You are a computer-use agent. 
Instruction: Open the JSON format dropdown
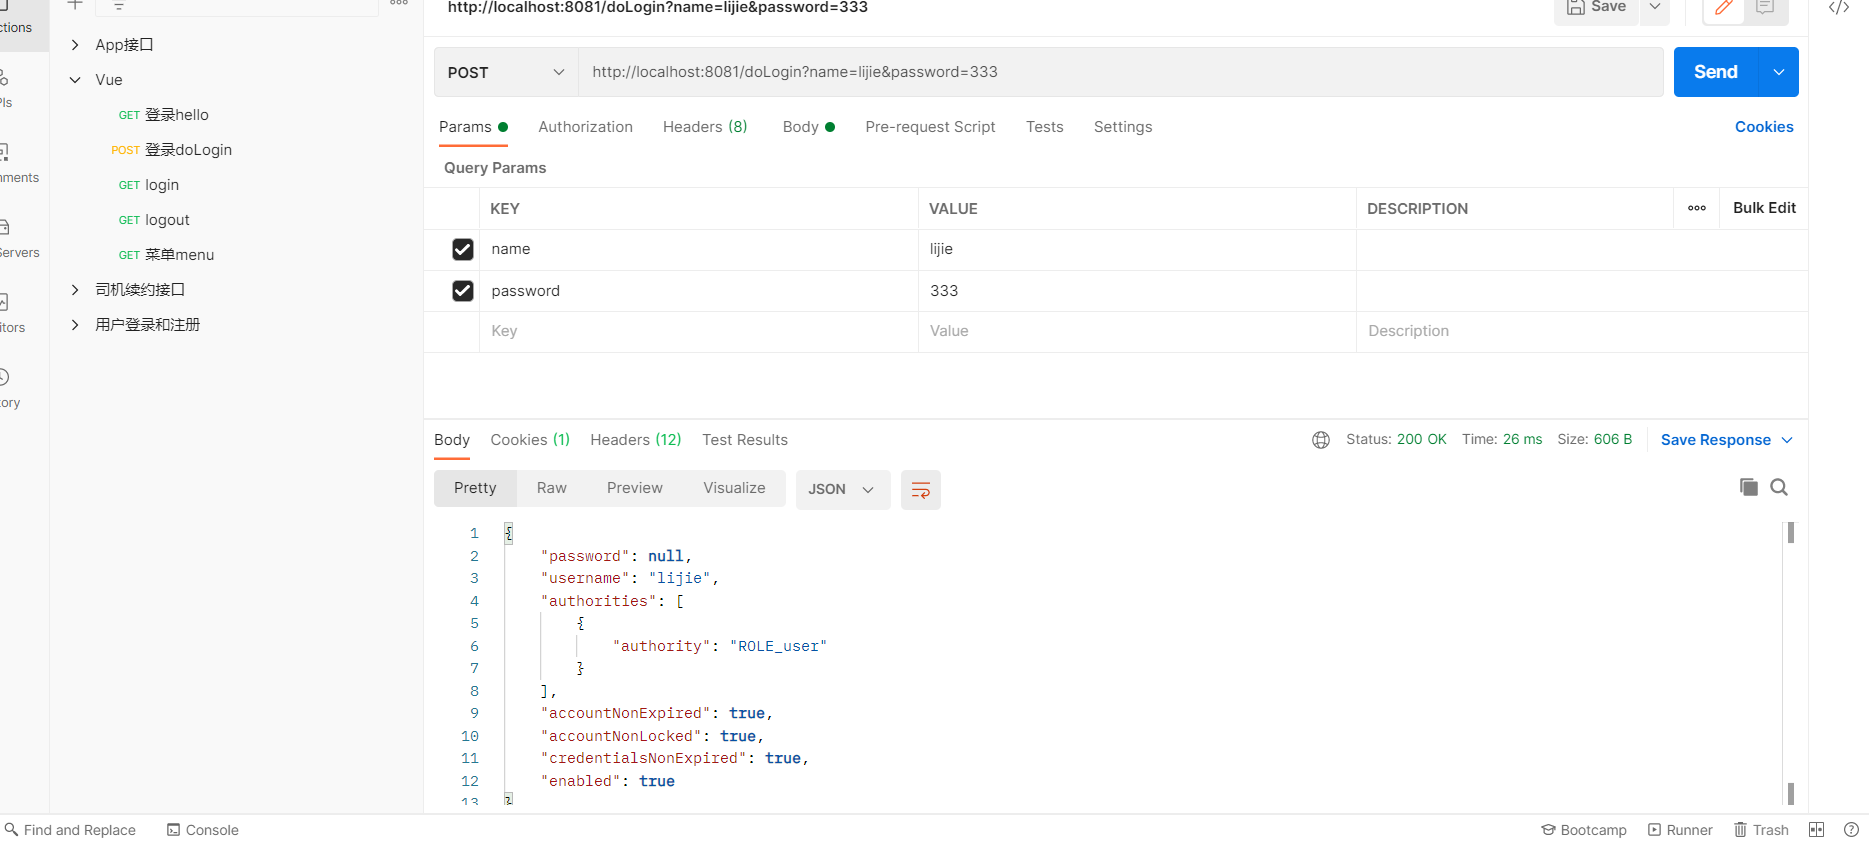pyautogui.click(x=843, y=489)
